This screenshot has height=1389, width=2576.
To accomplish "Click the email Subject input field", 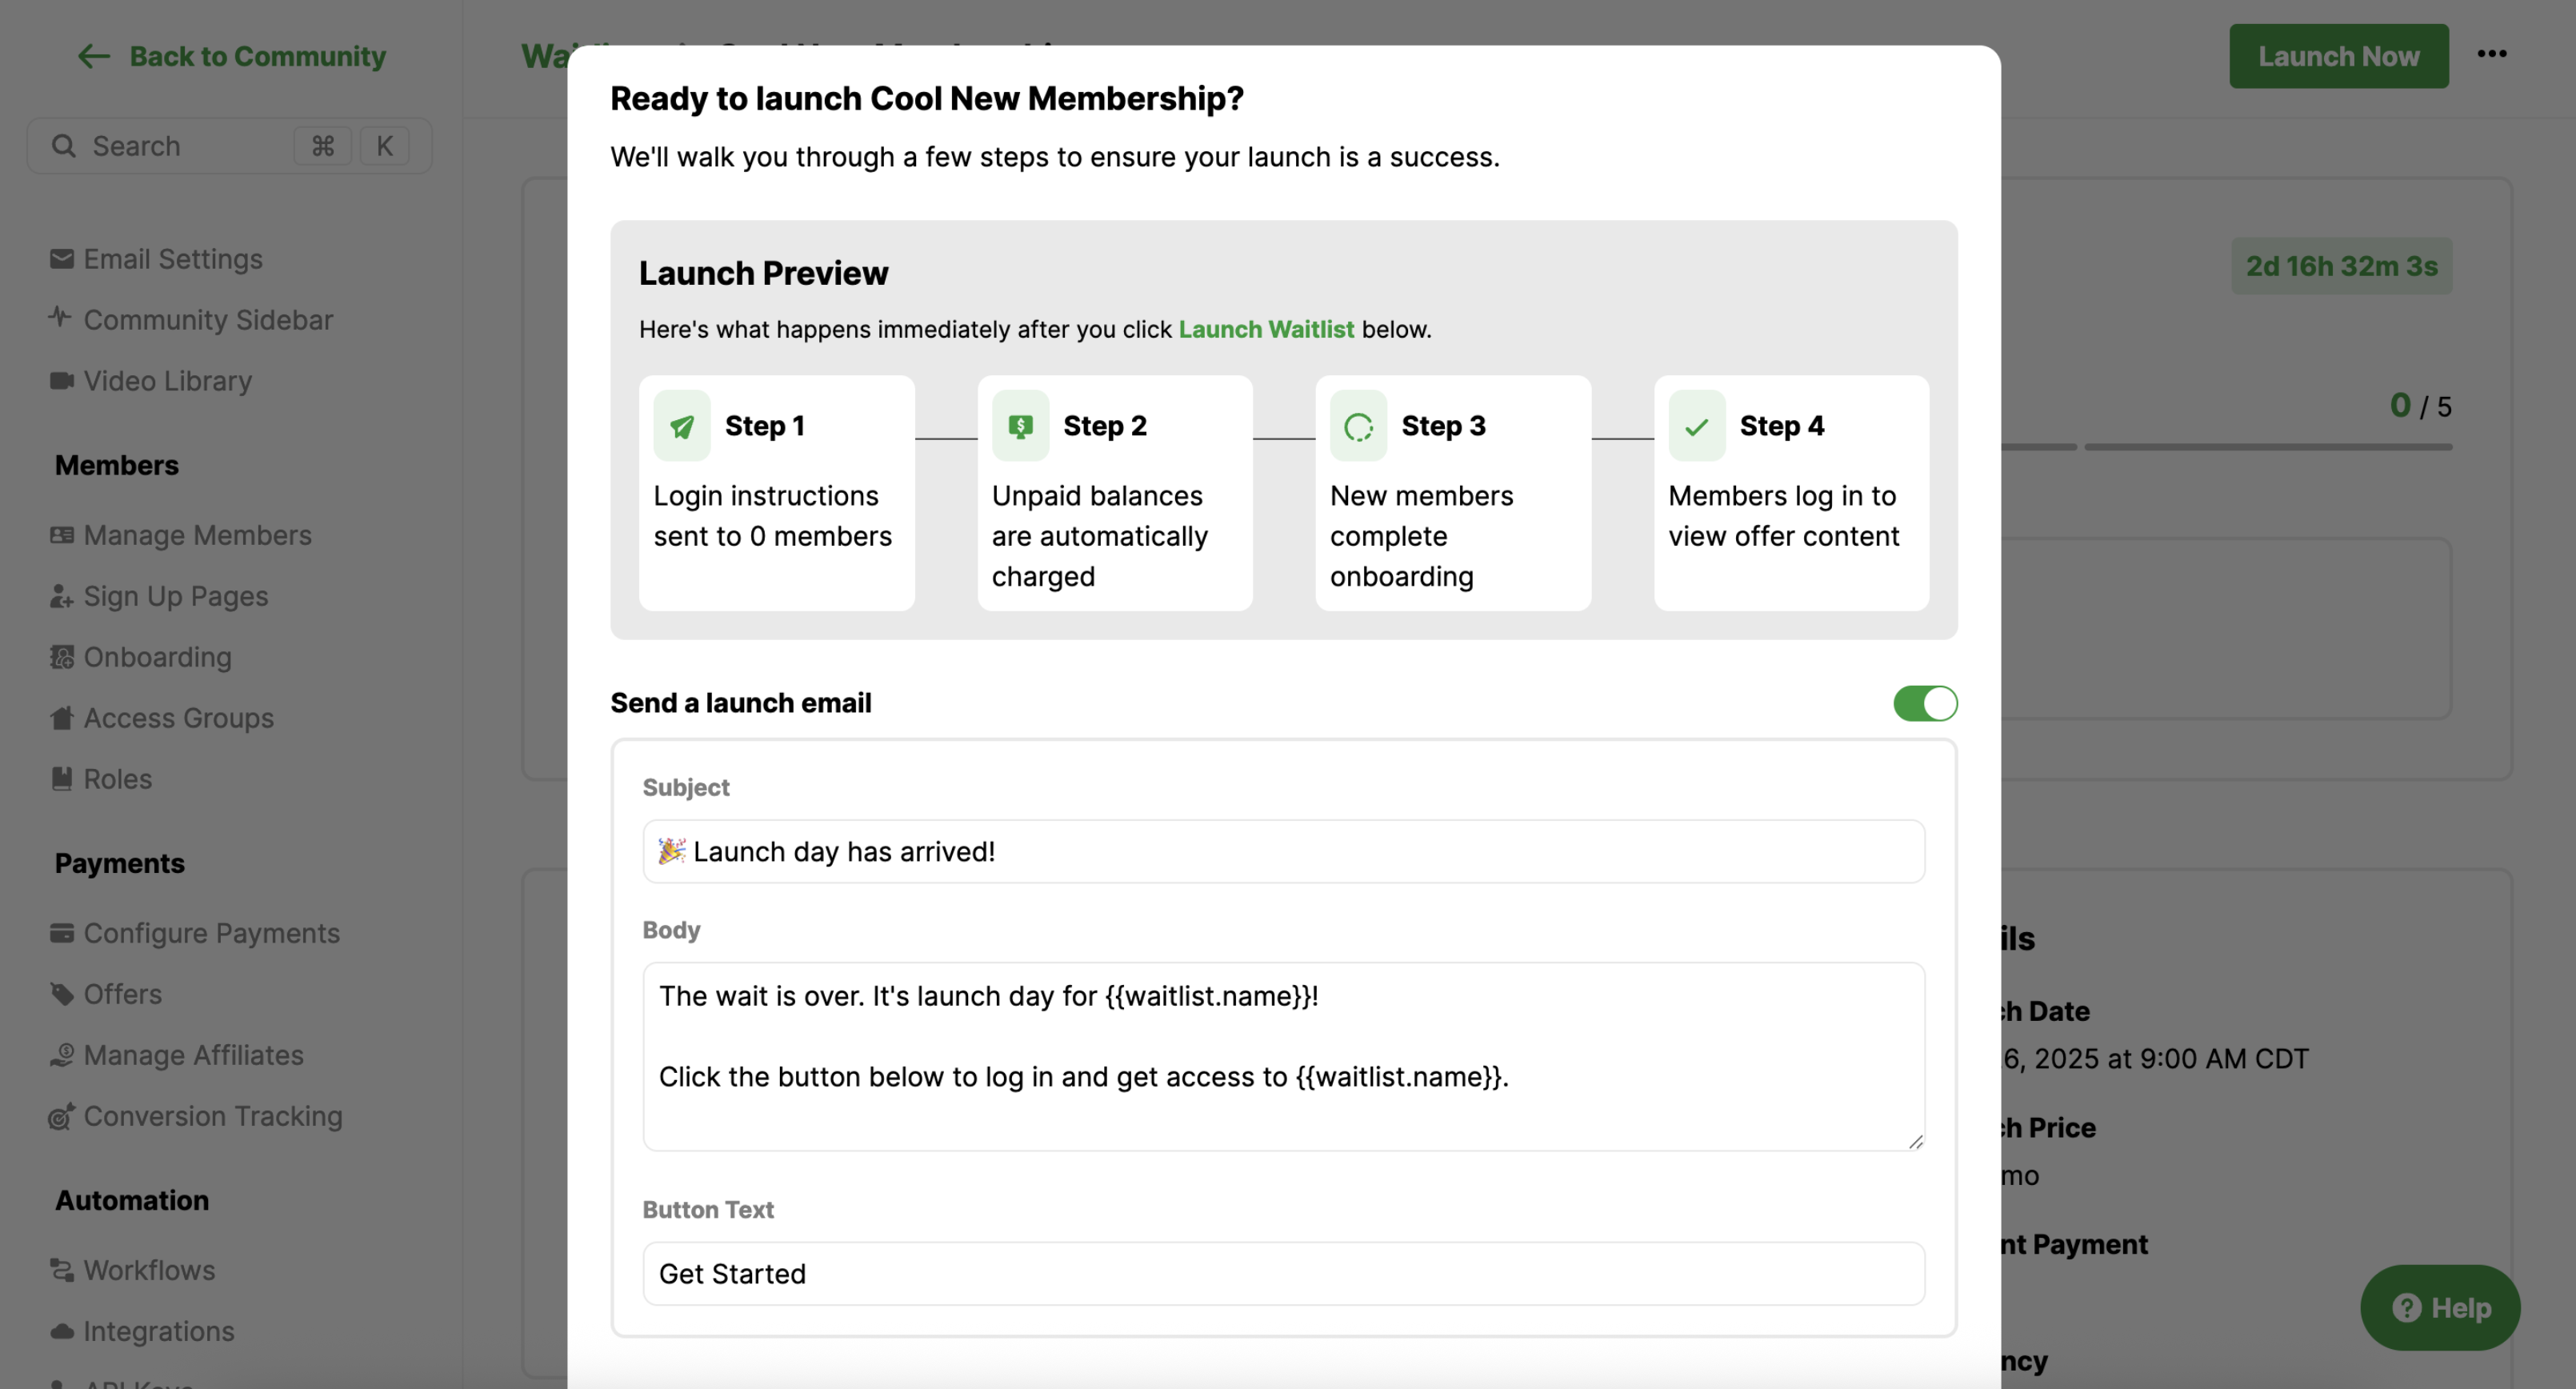I will (1283, 851).
